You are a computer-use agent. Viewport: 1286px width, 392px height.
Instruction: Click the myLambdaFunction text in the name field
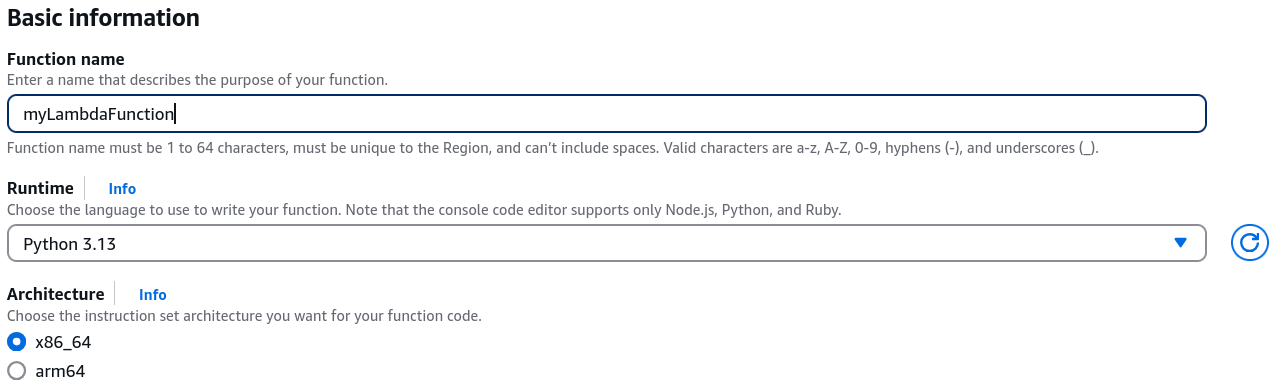click(99, 114)
